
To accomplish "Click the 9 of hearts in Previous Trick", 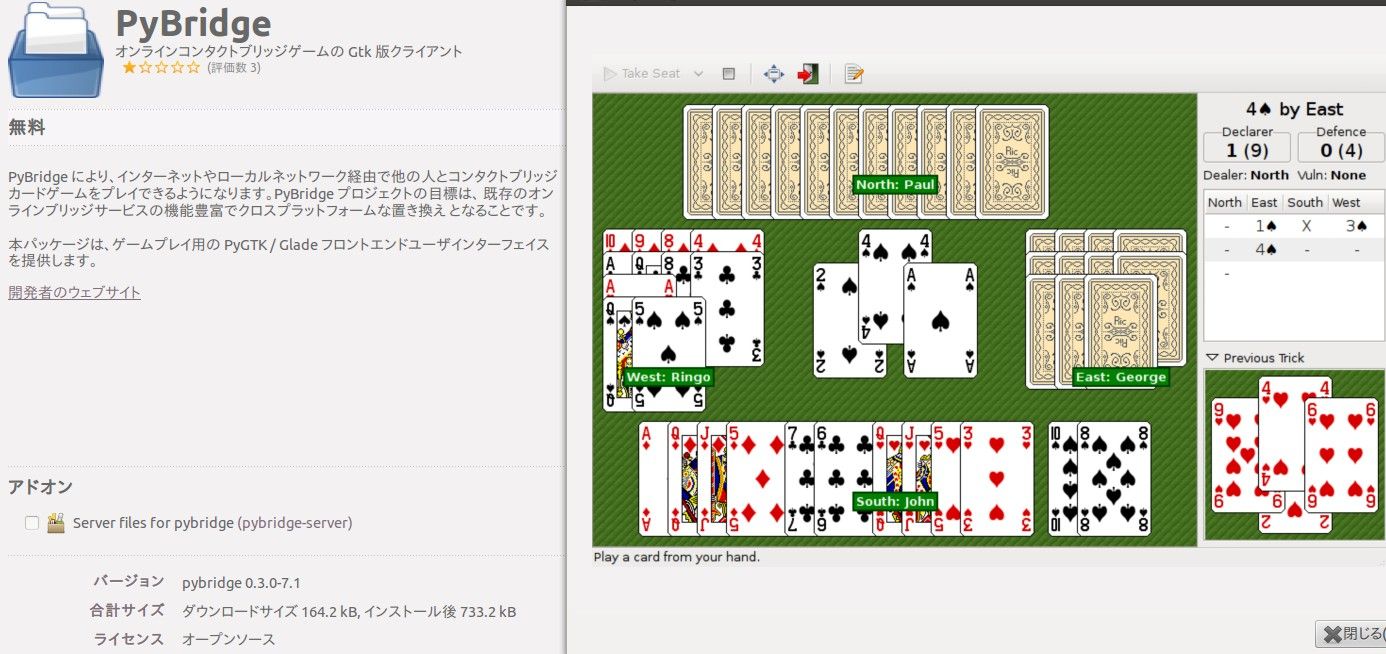I will pyautogui.click(x=1235, y=455).
